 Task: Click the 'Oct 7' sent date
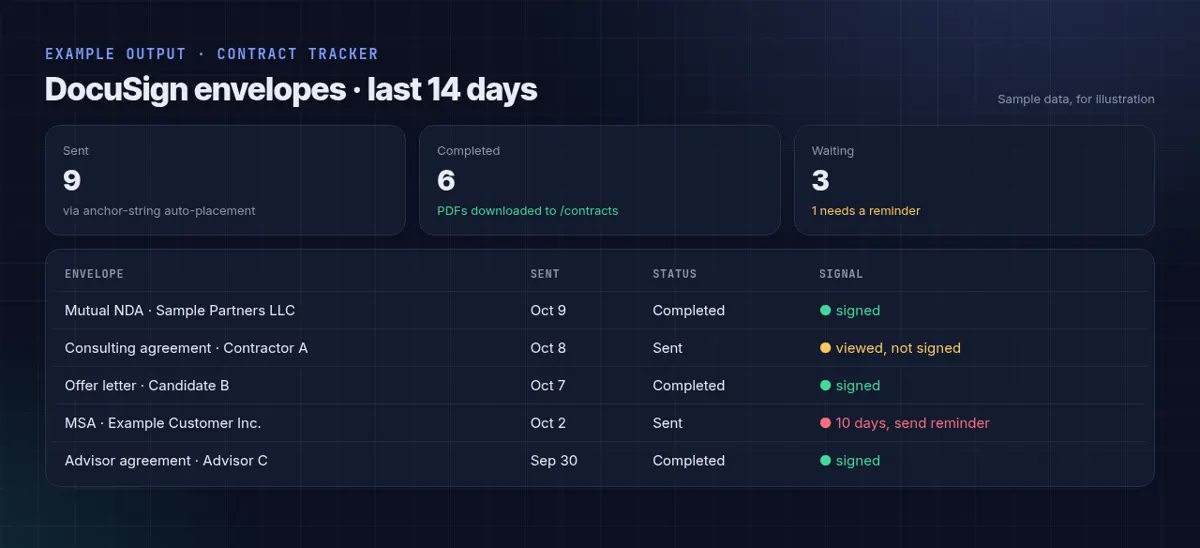pyautogui.click(x=548, y=385)
